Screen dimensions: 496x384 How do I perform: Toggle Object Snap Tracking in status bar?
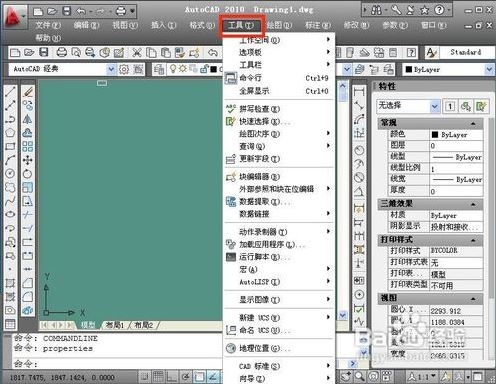(x=213, y=377)
